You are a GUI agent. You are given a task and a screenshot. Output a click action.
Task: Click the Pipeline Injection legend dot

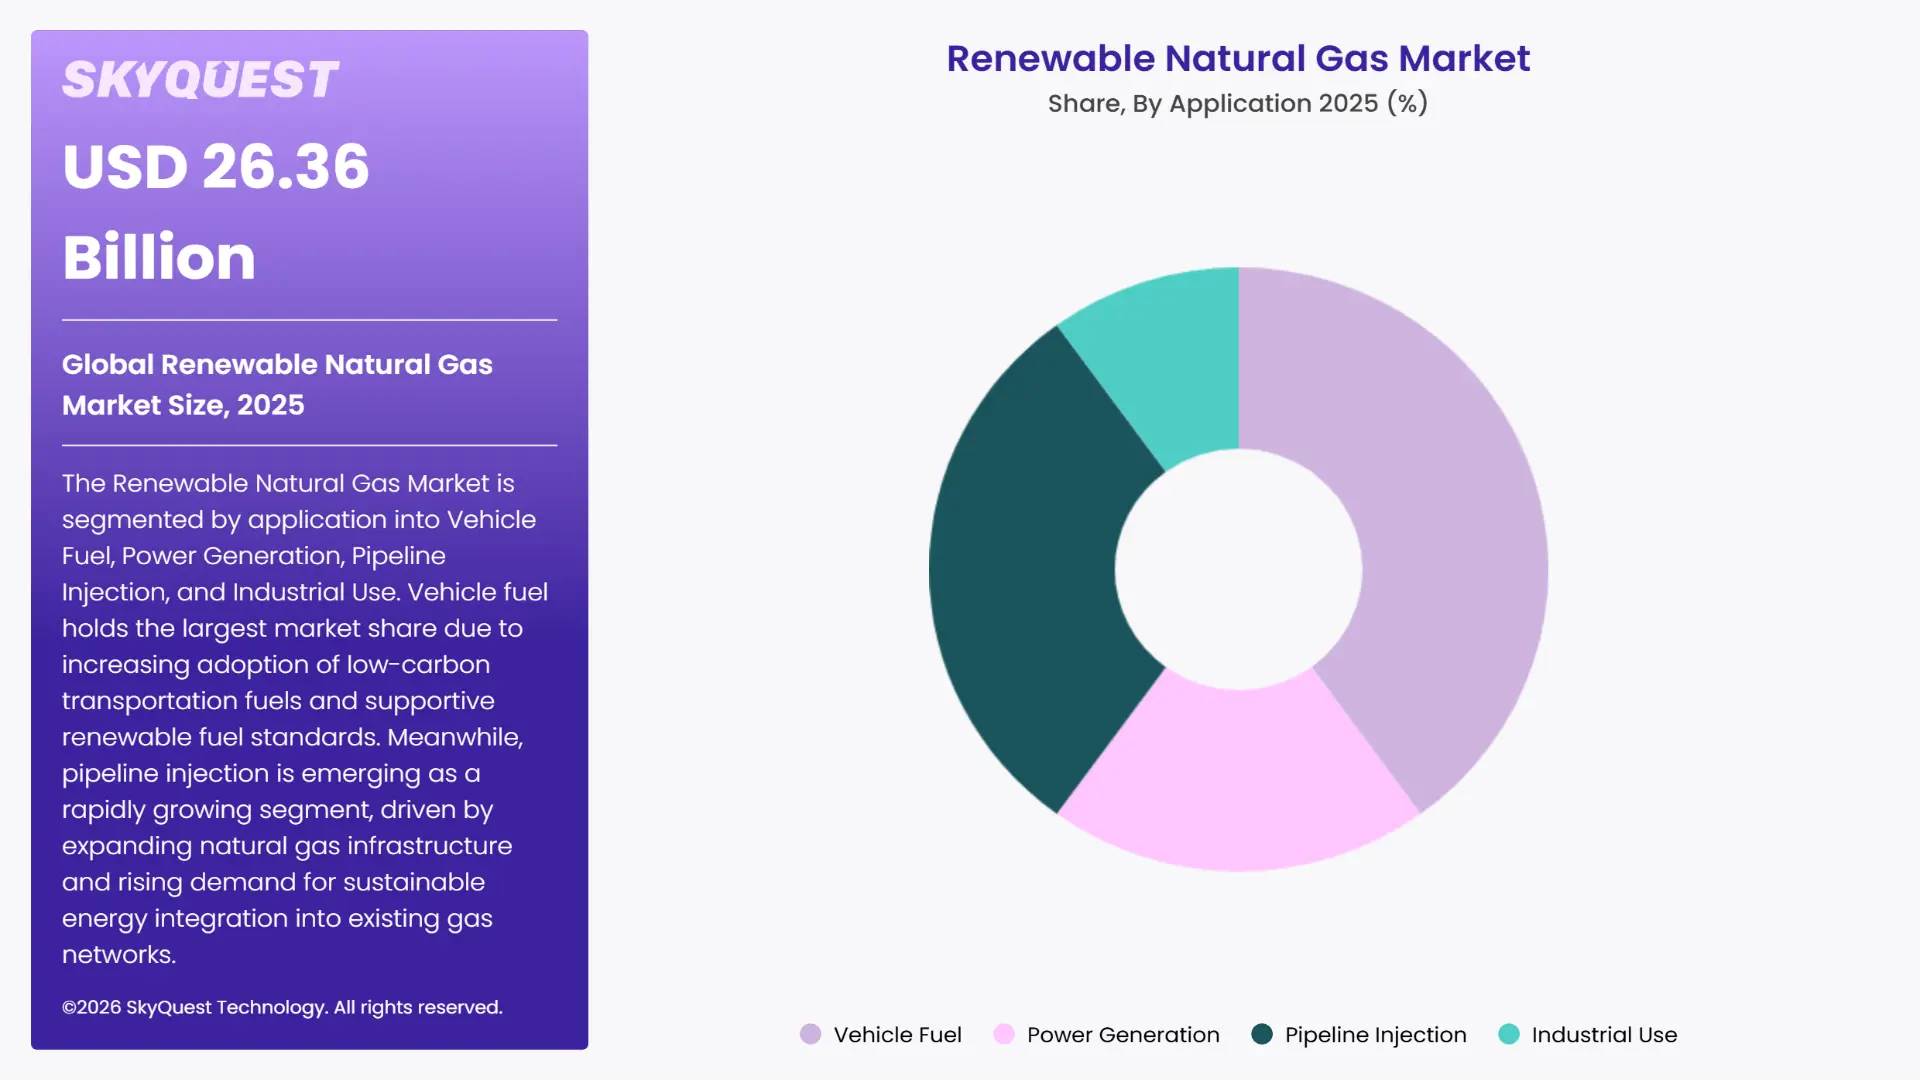coord(1262,1034)
